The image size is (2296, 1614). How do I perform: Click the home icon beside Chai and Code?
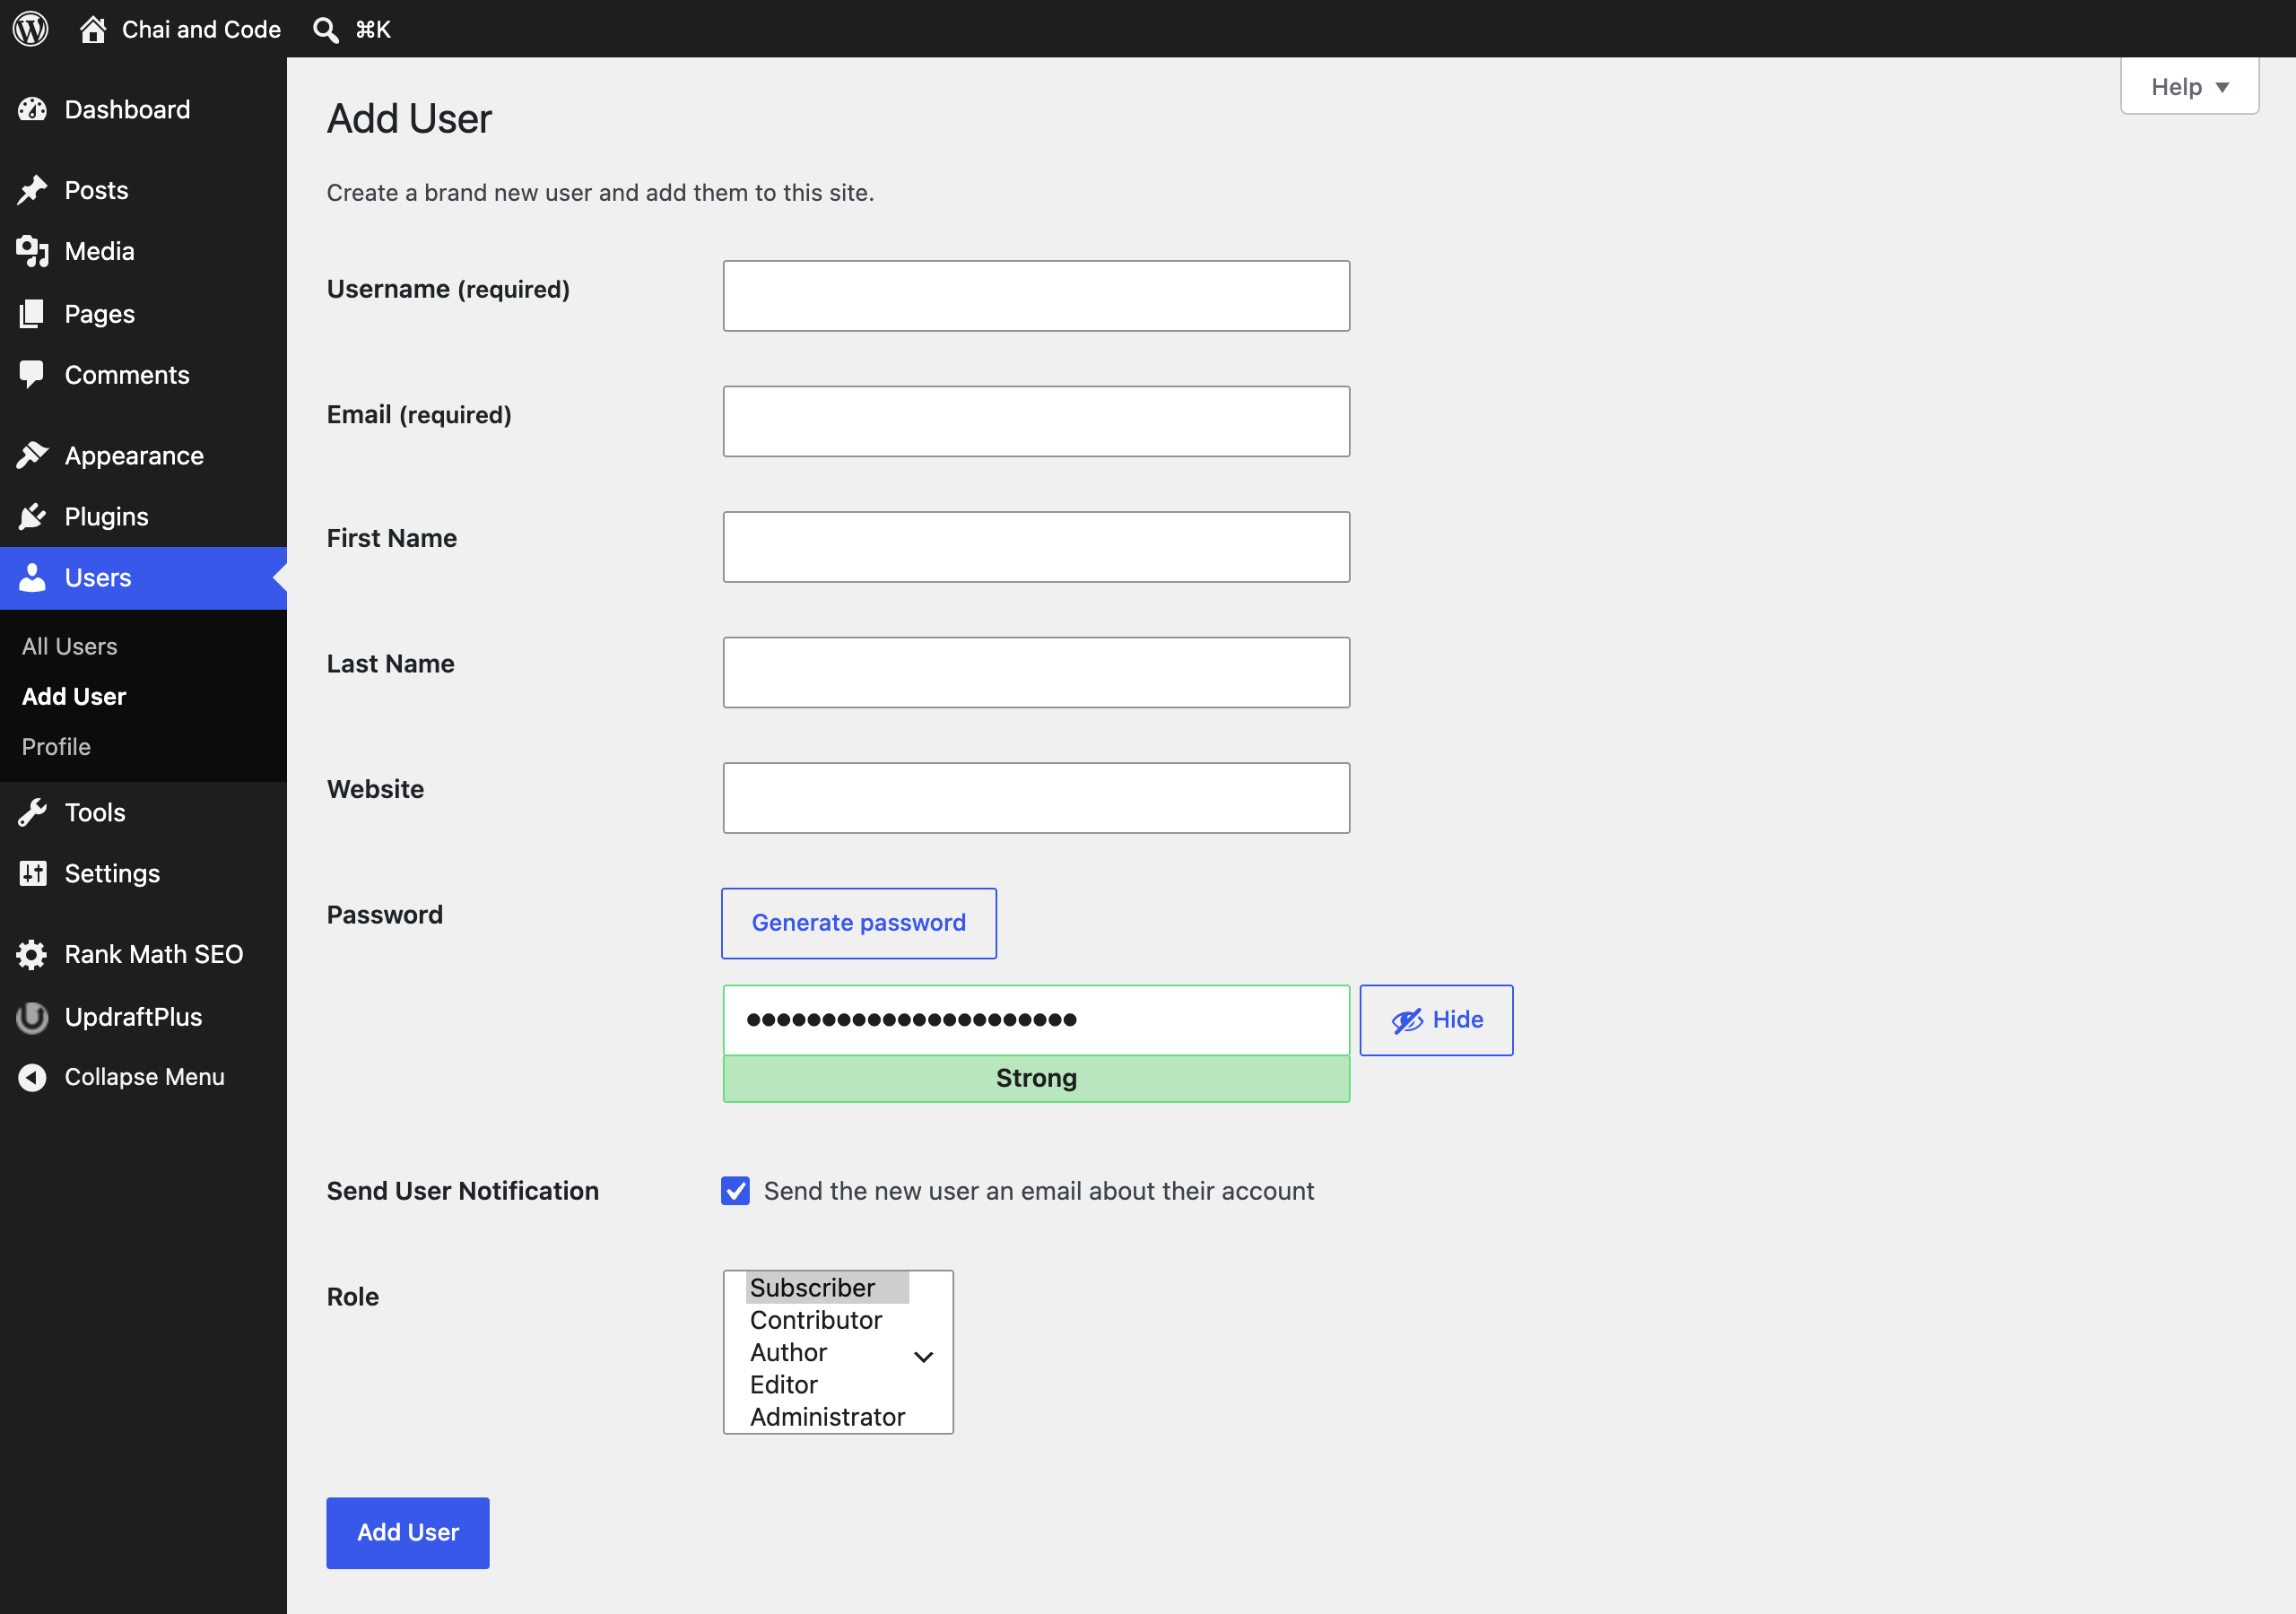pos(93,29)
